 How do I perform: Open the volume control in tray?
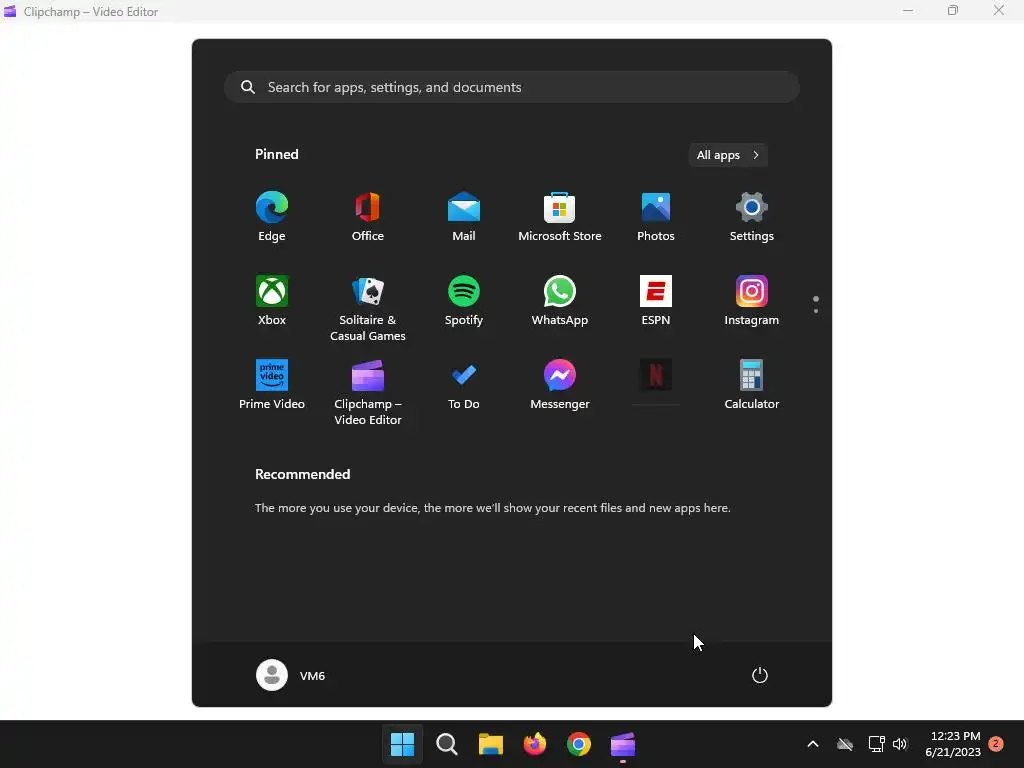click(900, 744)
